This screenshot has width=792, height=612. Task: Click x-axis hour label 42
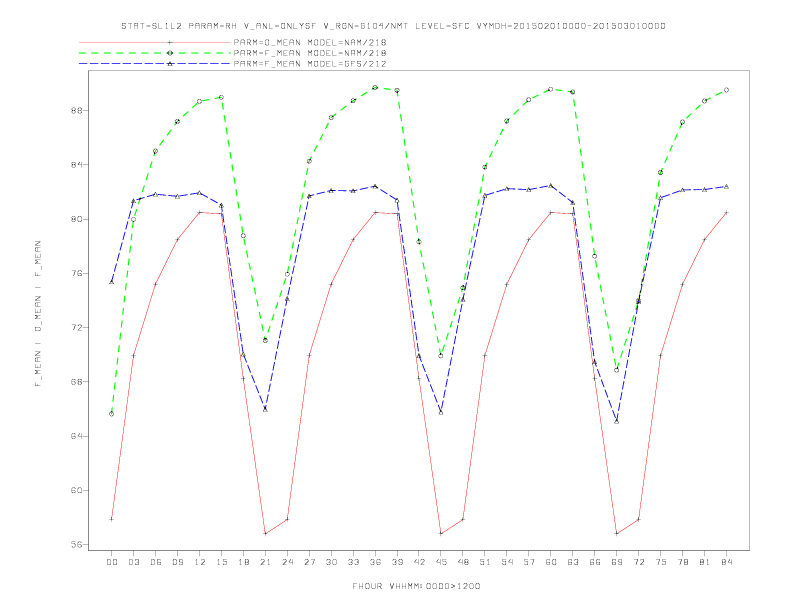[419, 562]
